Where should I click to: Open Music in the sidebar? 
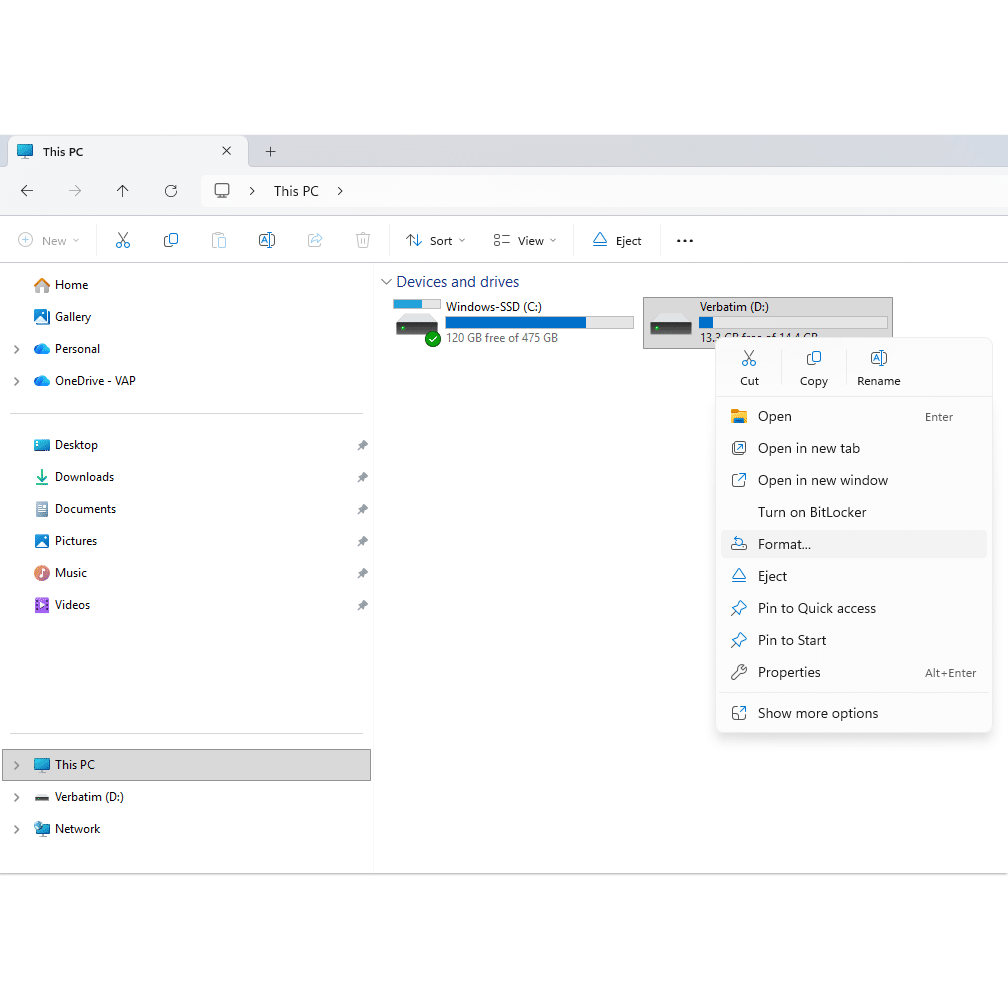point(60,573)
